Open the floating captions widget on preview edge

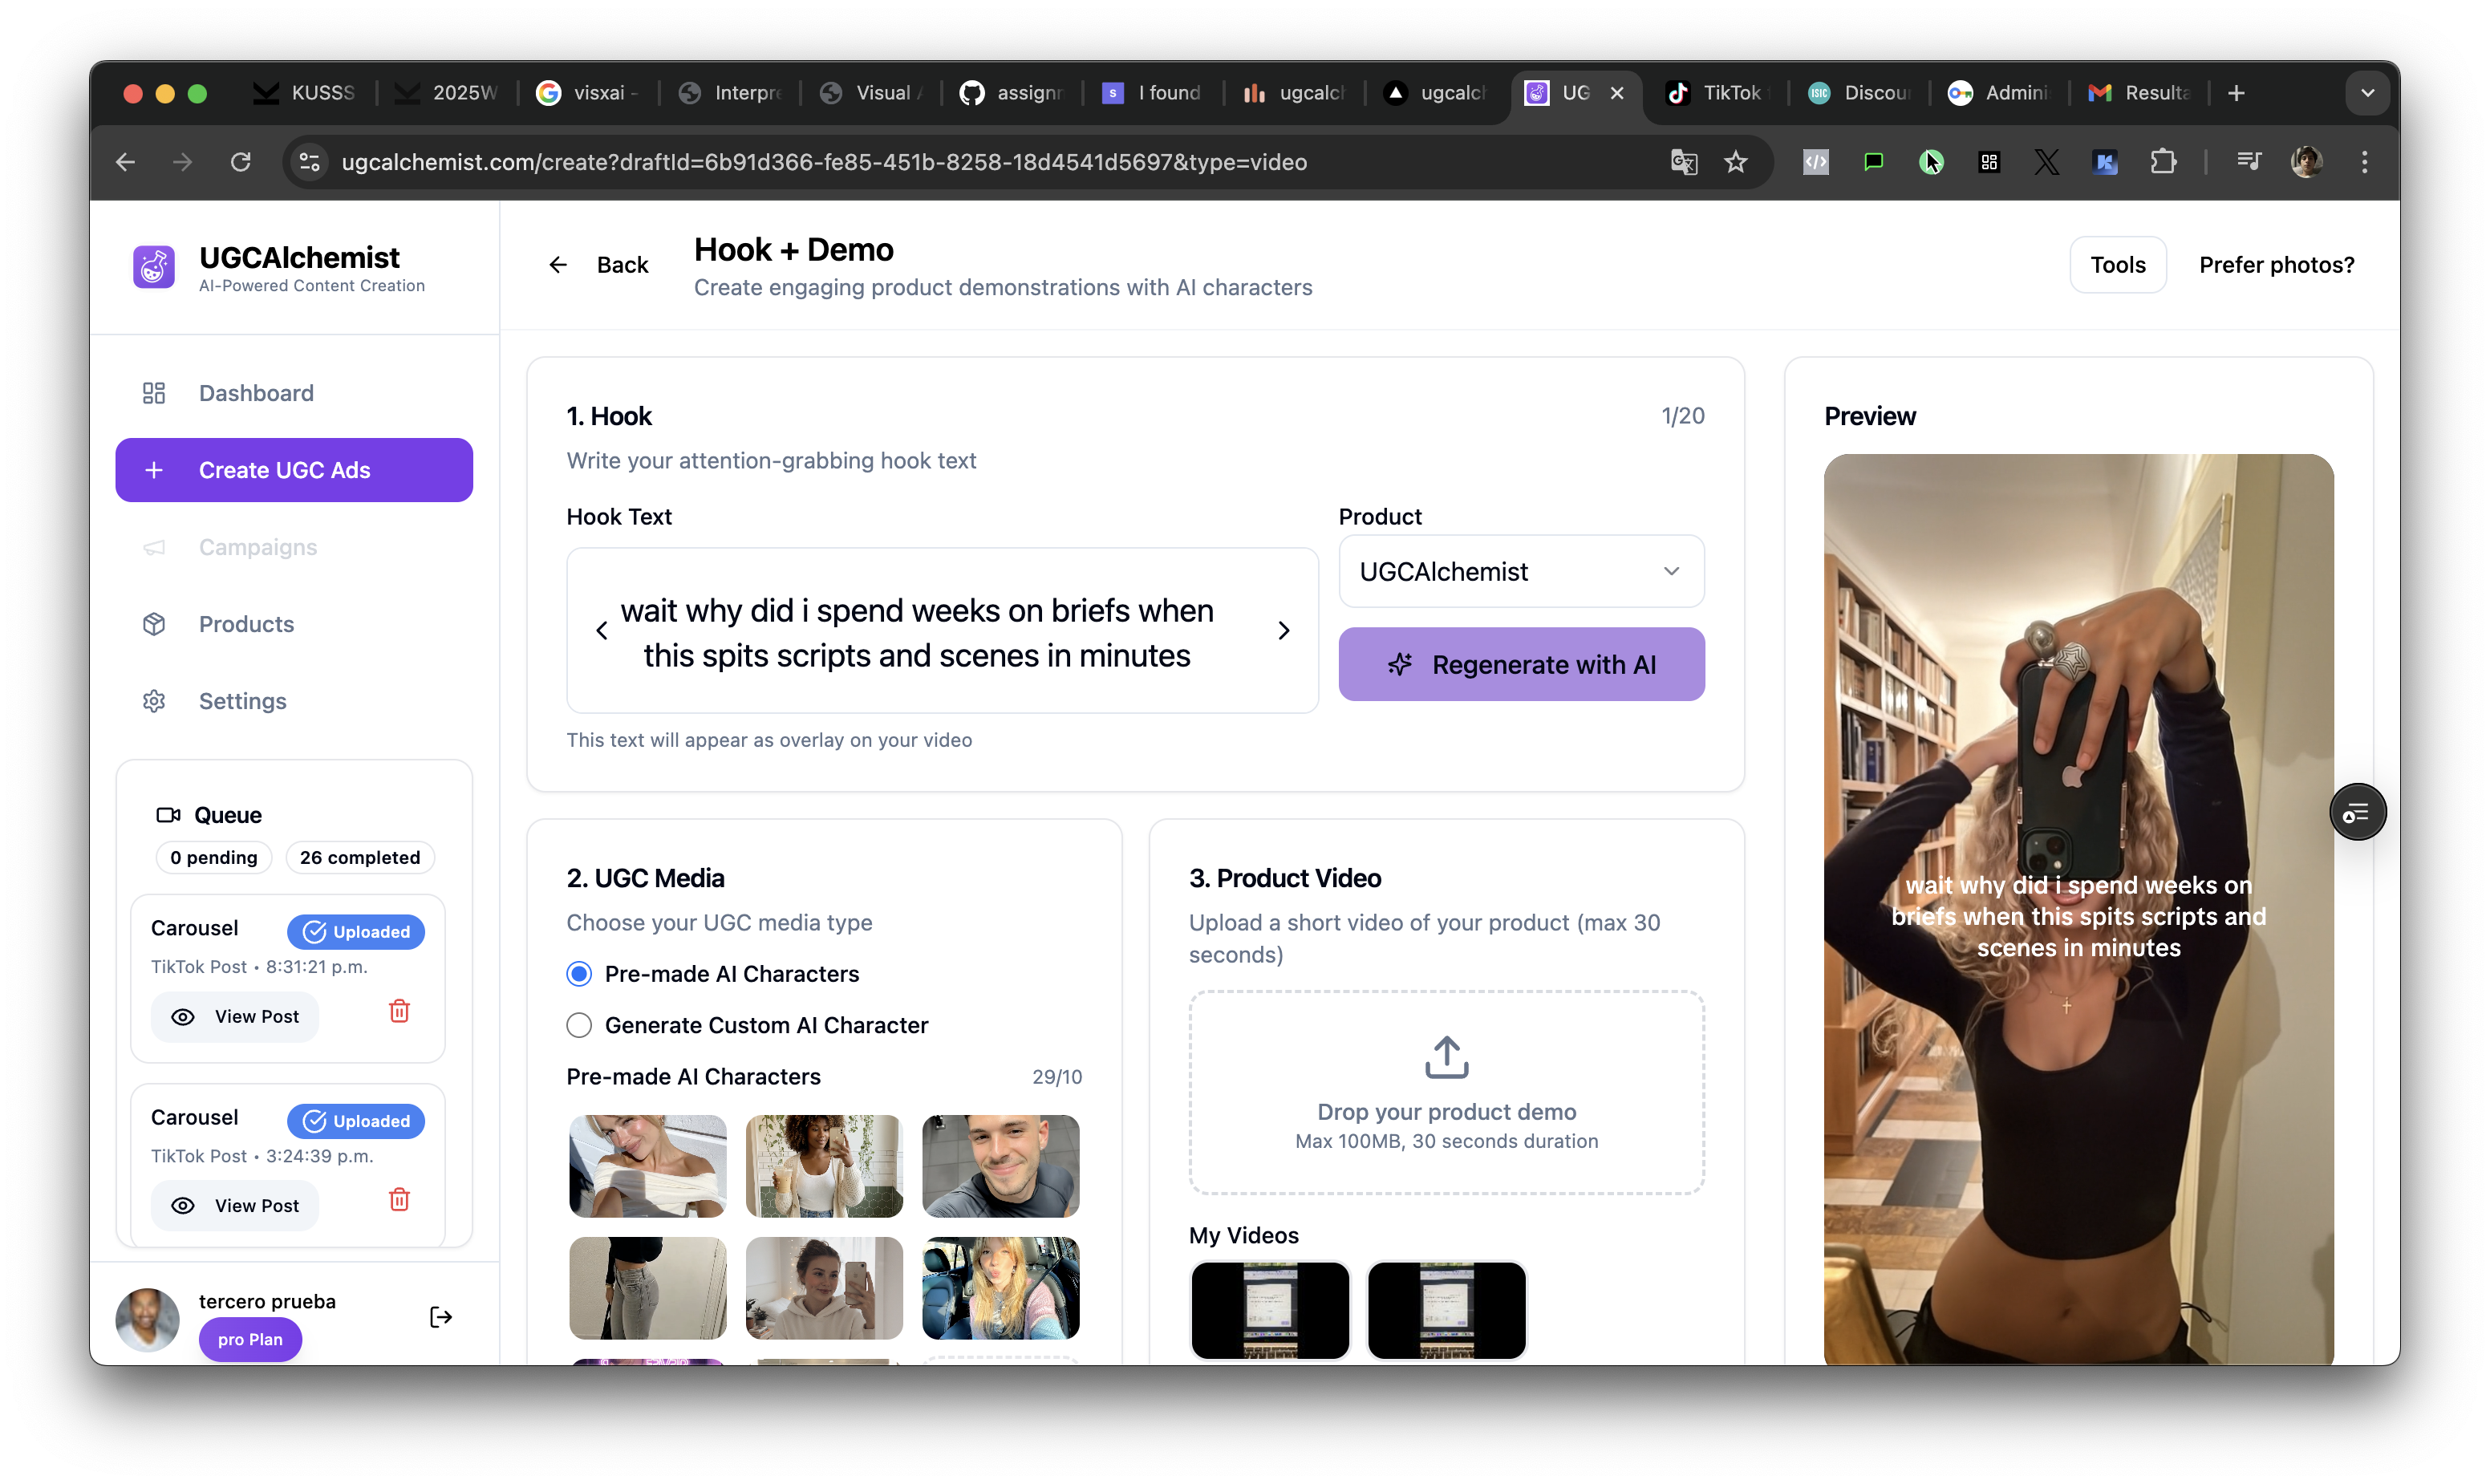pyautogui.click(x=2356, y=812)
